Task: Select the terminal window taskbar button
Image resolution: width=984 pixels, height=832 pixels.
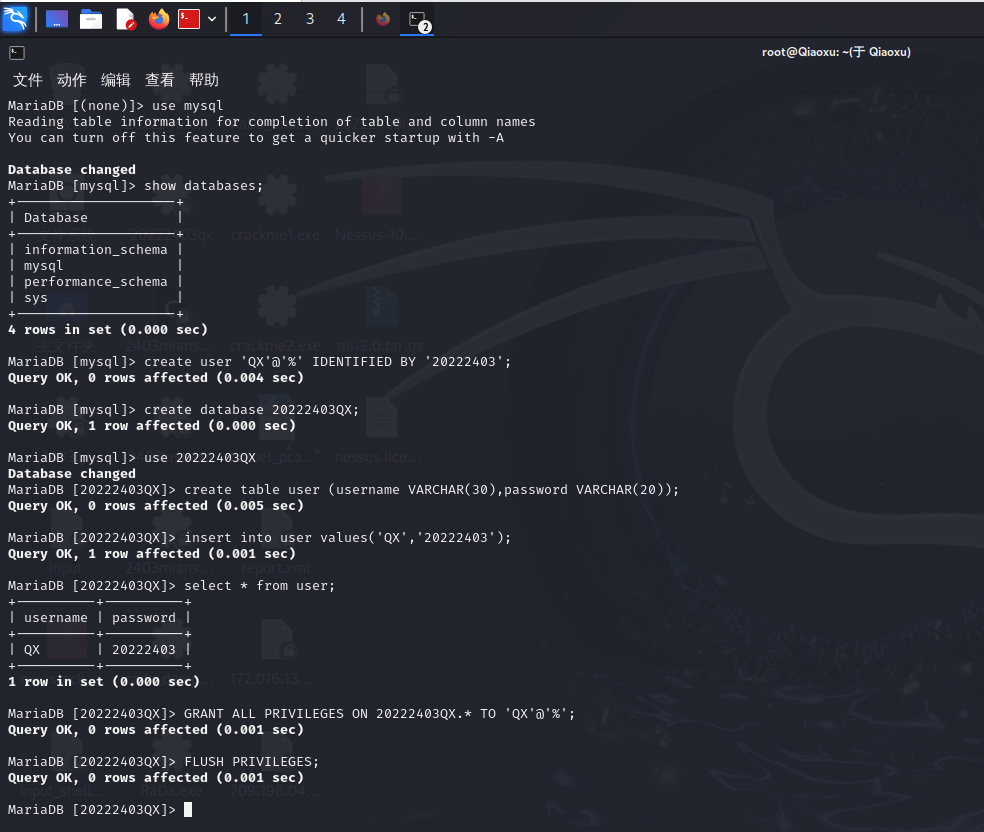Action: coord(417,20)
